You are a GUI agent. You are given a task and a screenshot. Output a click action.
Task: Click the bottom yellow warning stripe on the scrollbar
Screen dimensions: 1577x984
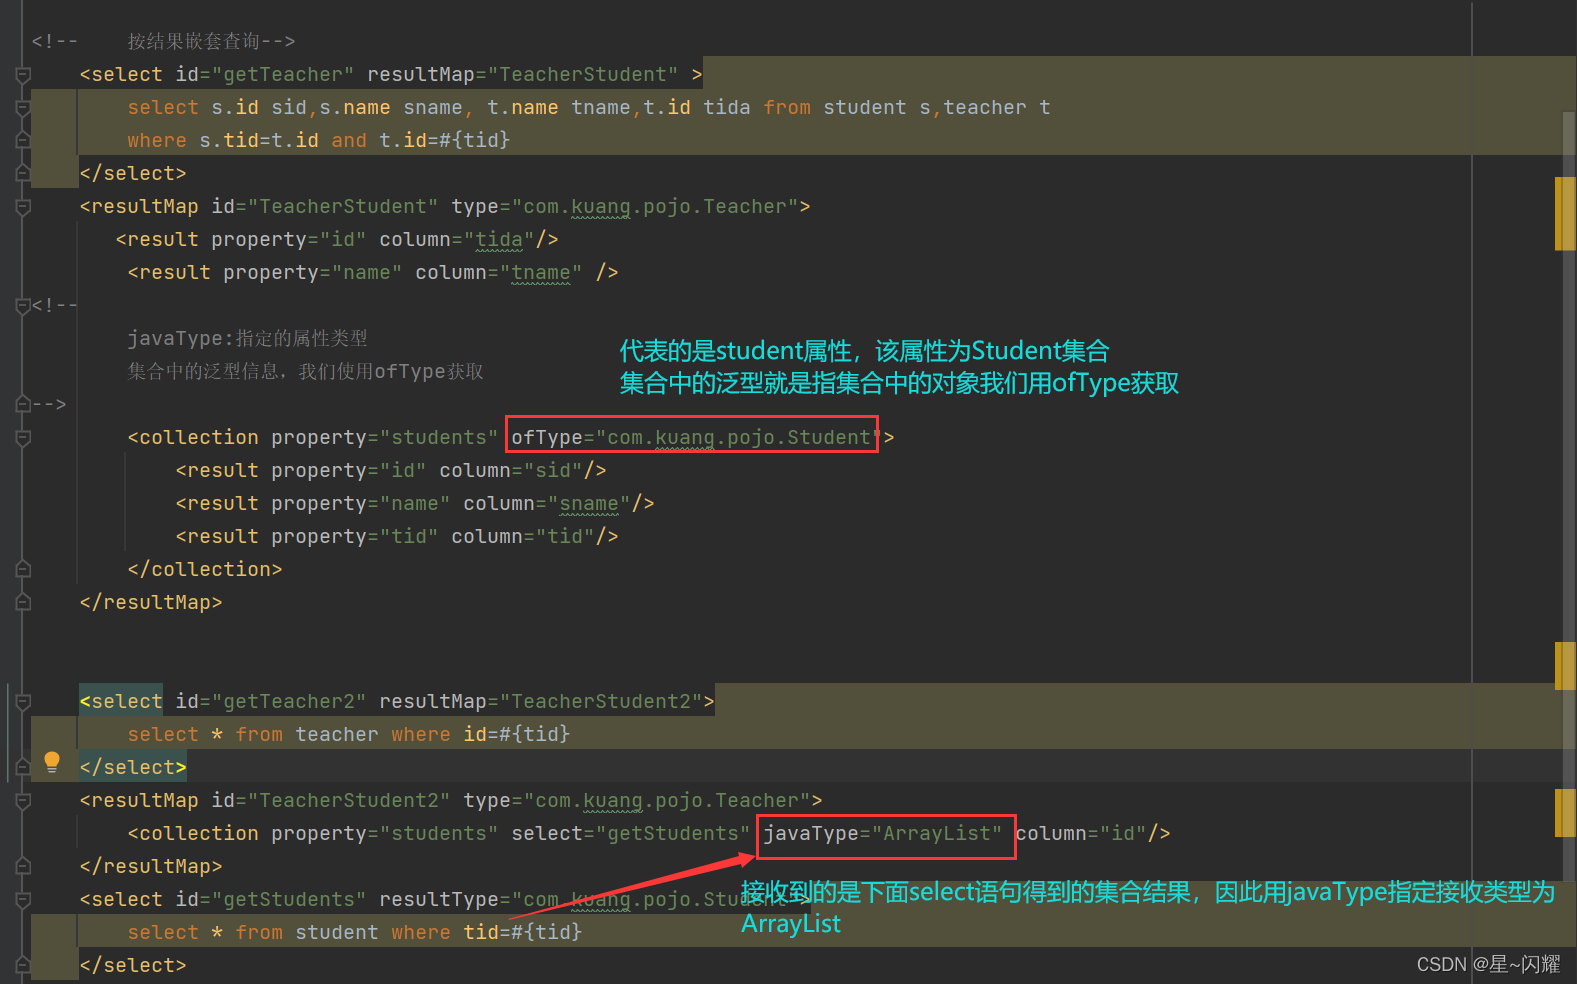click(1565, 812)
